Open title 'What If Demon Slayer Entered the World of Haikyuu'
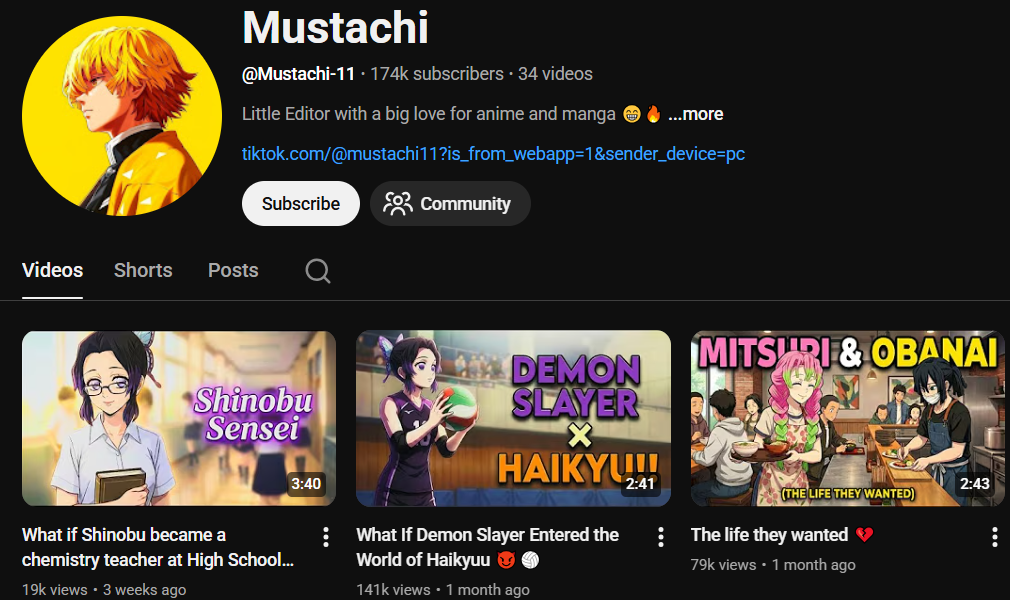This screenshot has width=1010, height=600. (487, 547)
